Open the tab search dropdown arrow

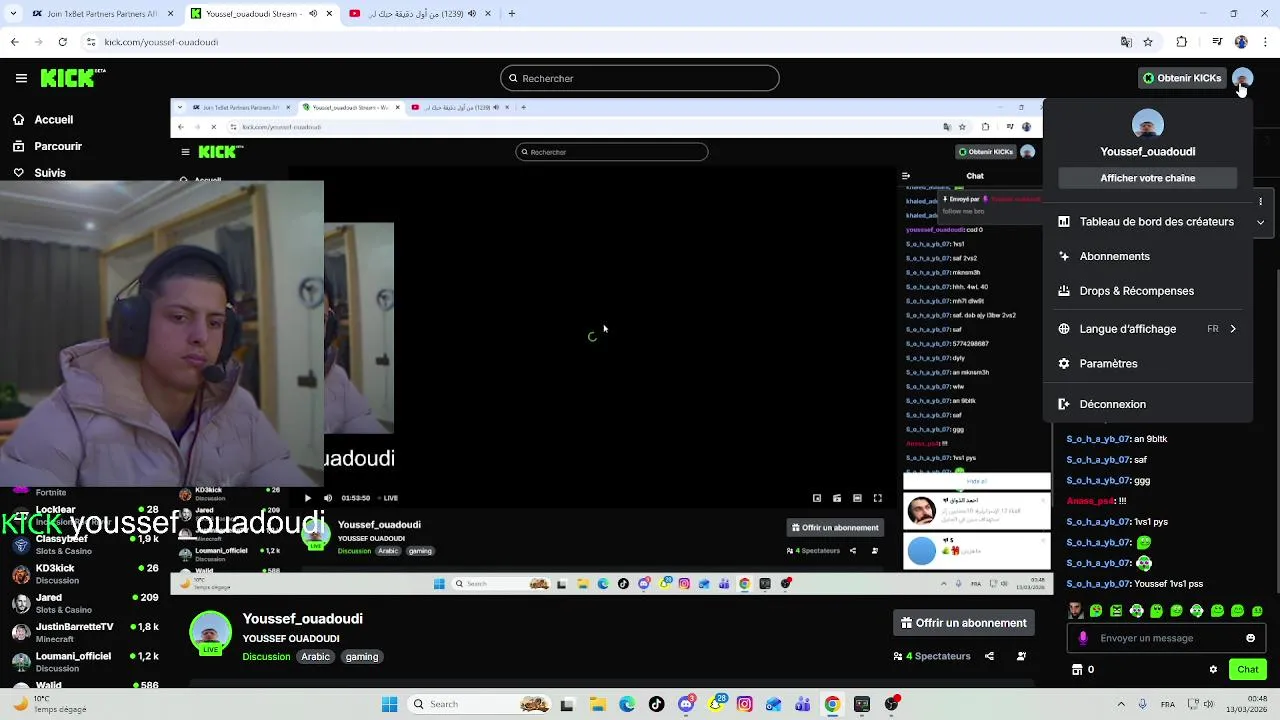(14, 14)
